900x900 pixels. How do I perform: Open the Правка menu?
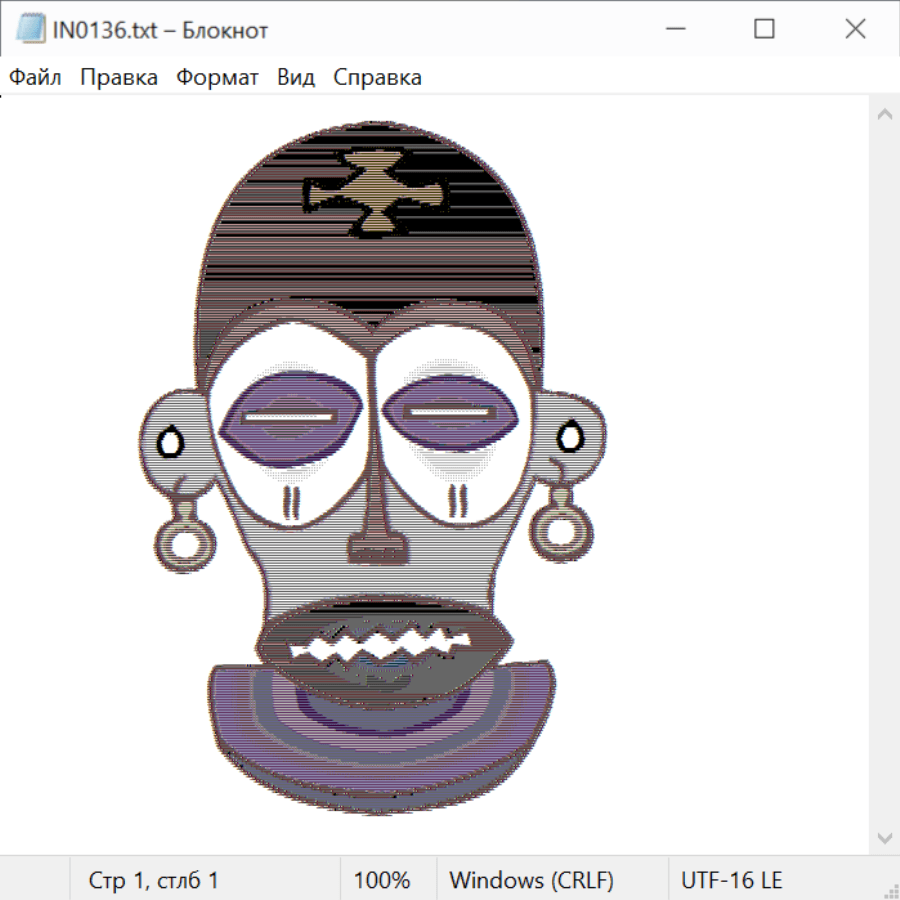point(119,78)
